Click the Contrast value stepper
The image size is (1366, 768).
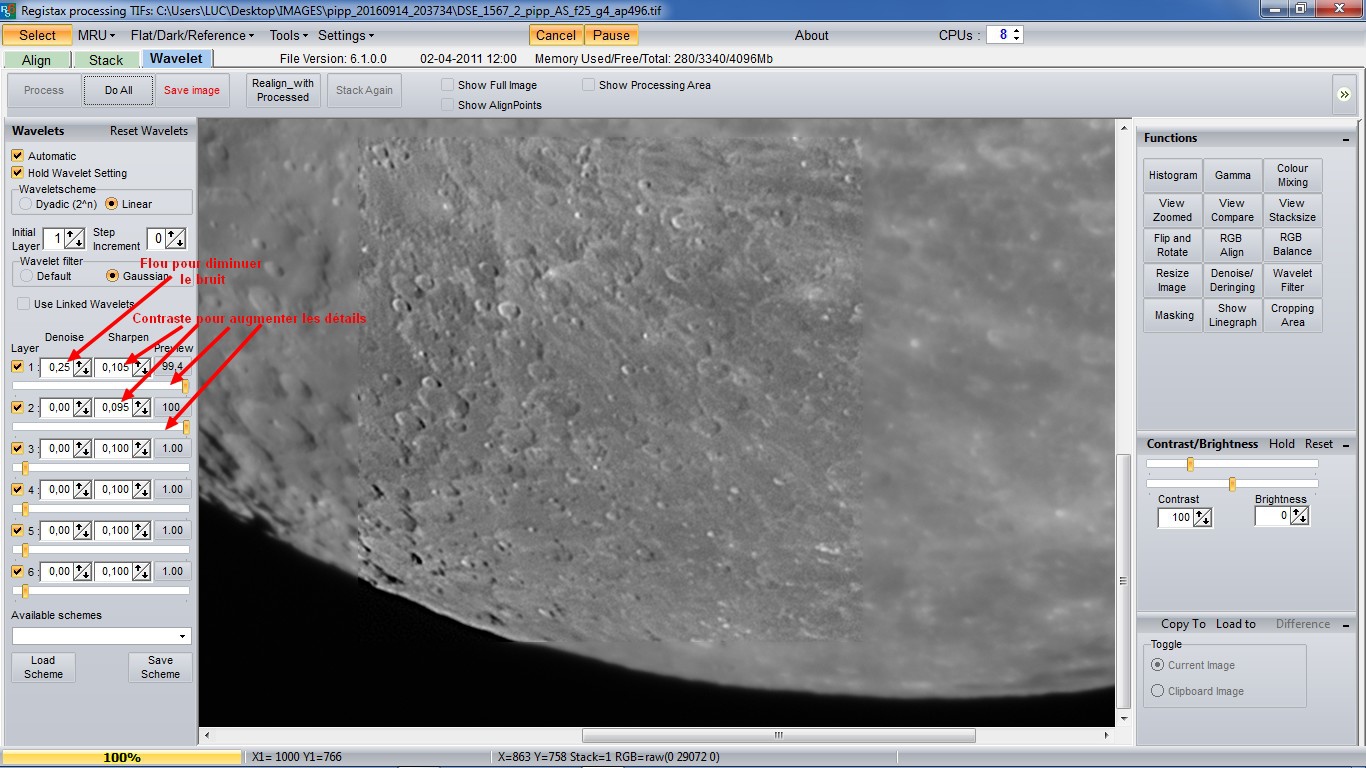tap(1202, 518)
